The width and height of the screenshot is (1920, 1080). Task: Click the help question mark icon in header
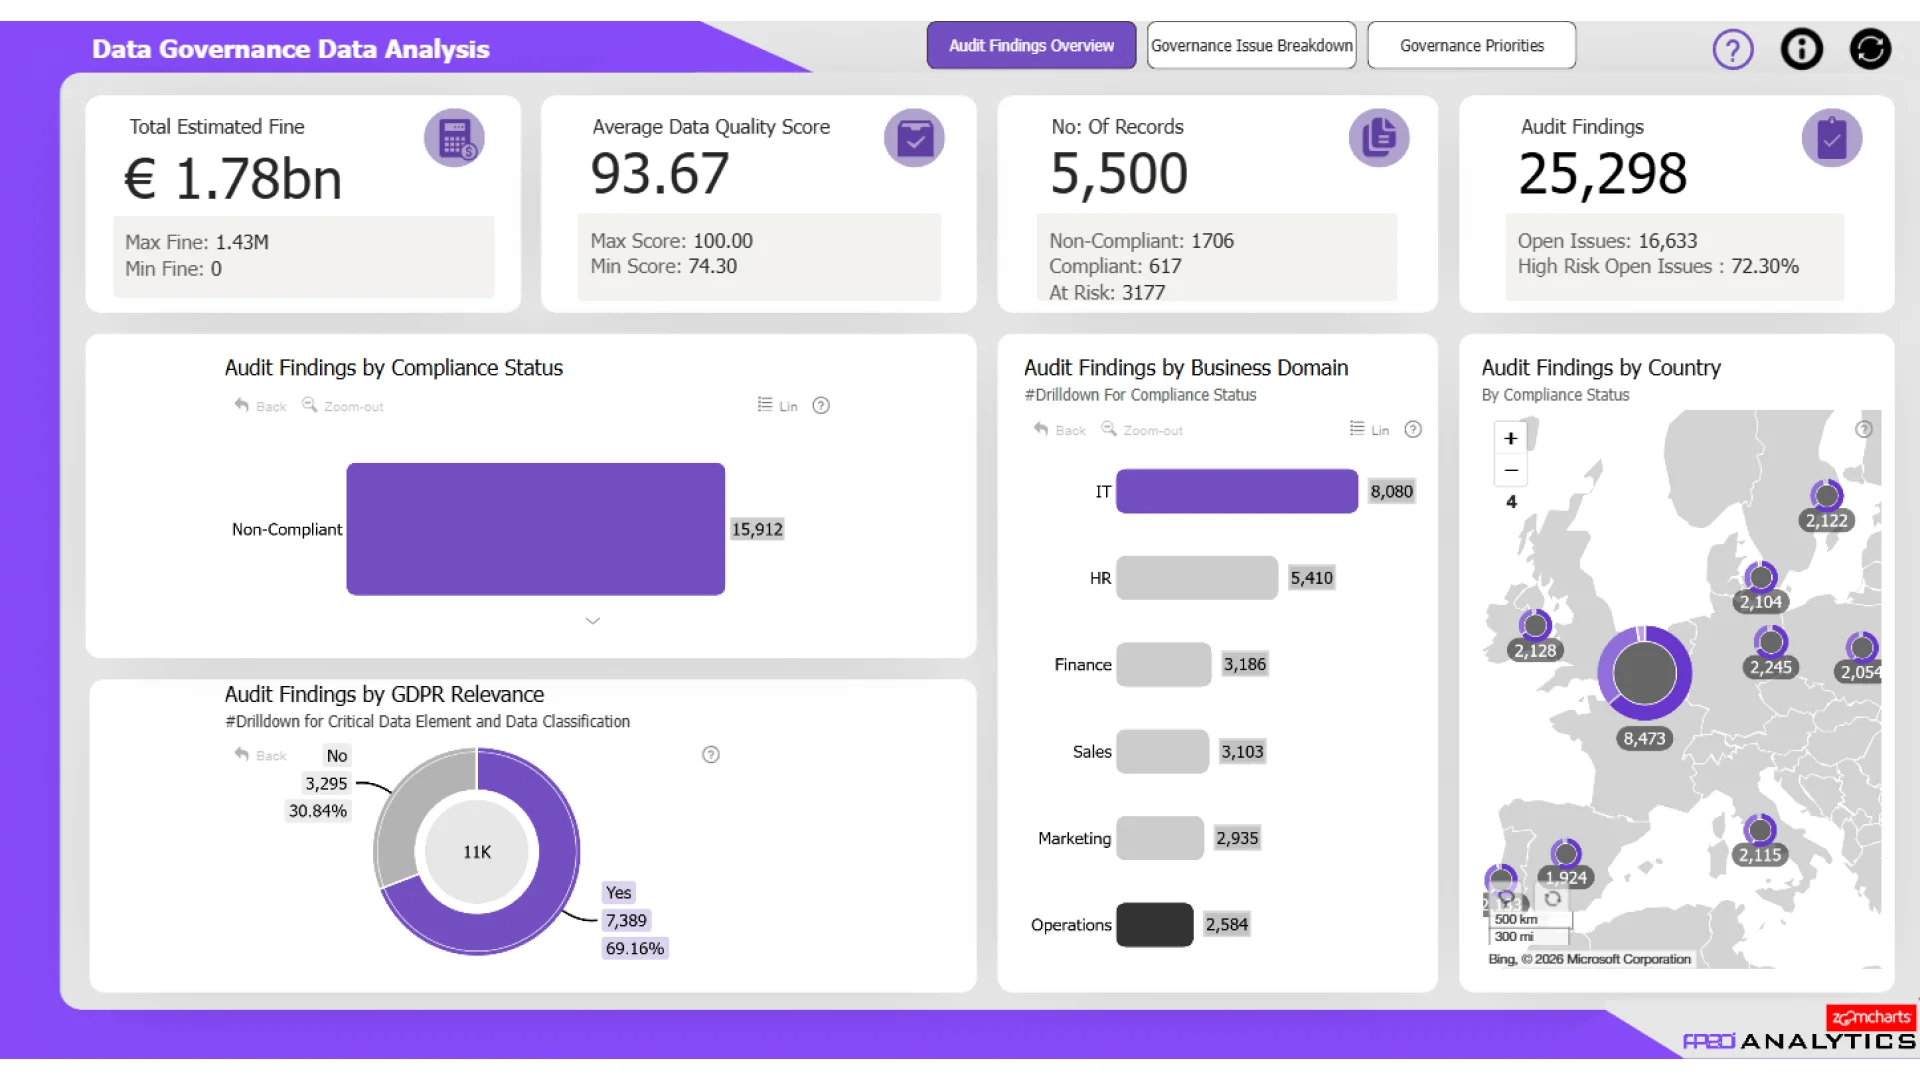pos(1732,49)
